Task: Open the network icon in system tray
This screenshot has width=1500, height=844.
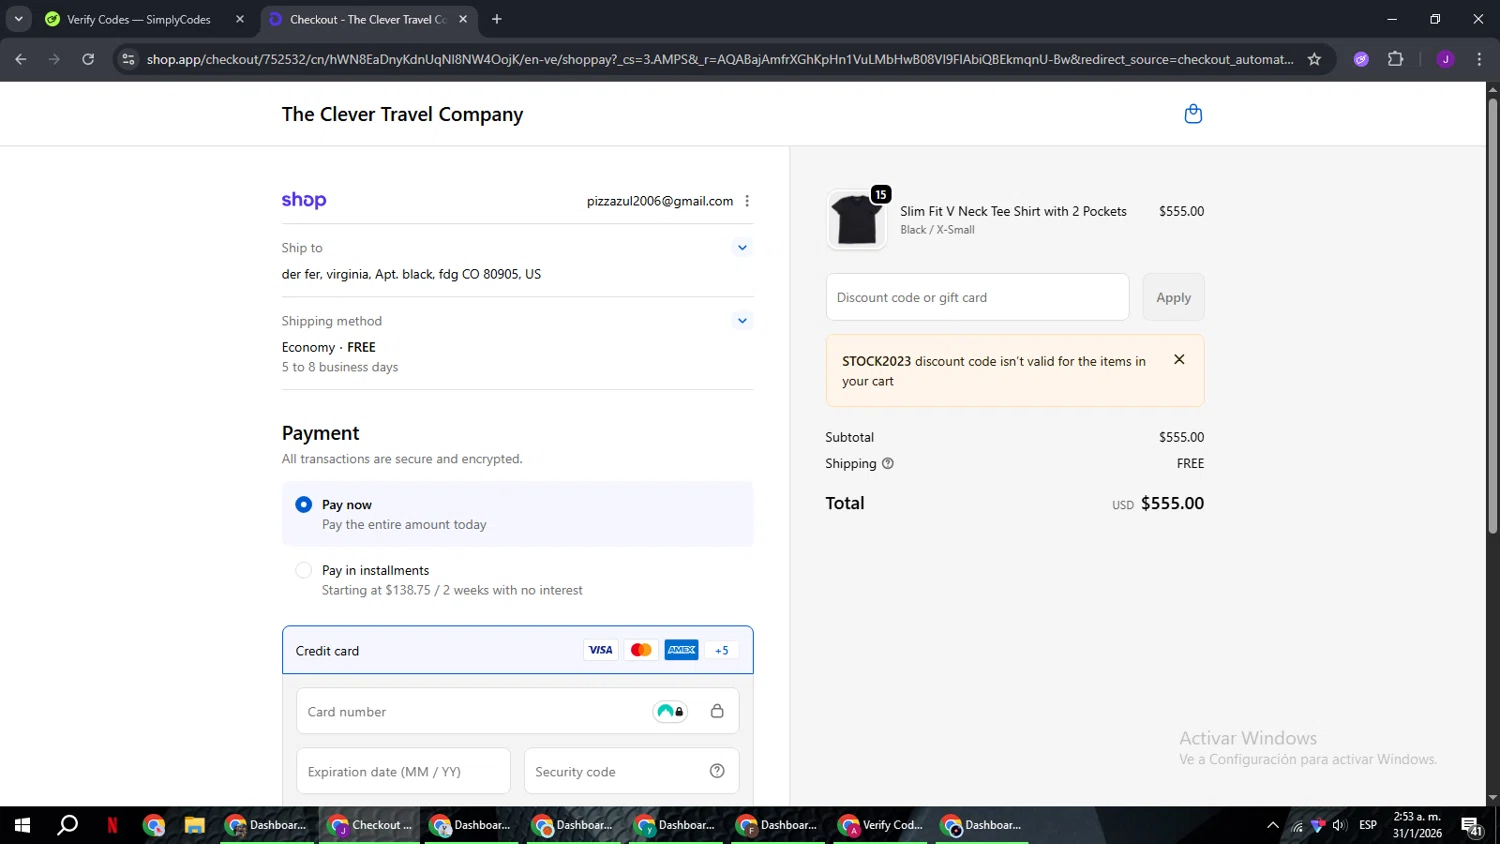Action: click(1297, 825)
